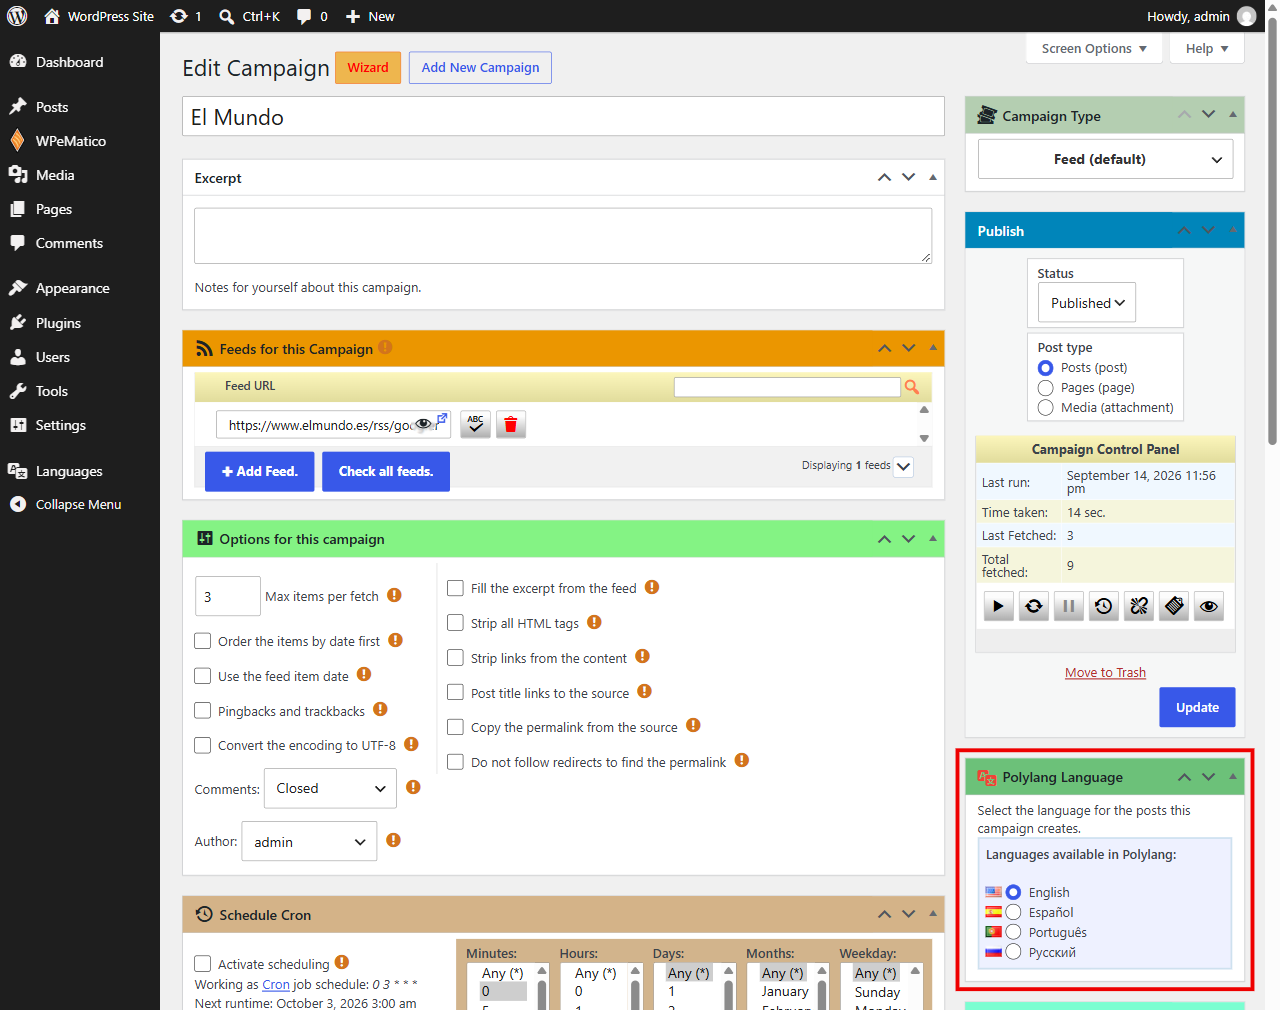Screen dimensions: 1280x1010
Task: Check the El Mundo feed with the ABC icon
Action: click(475, 424)
